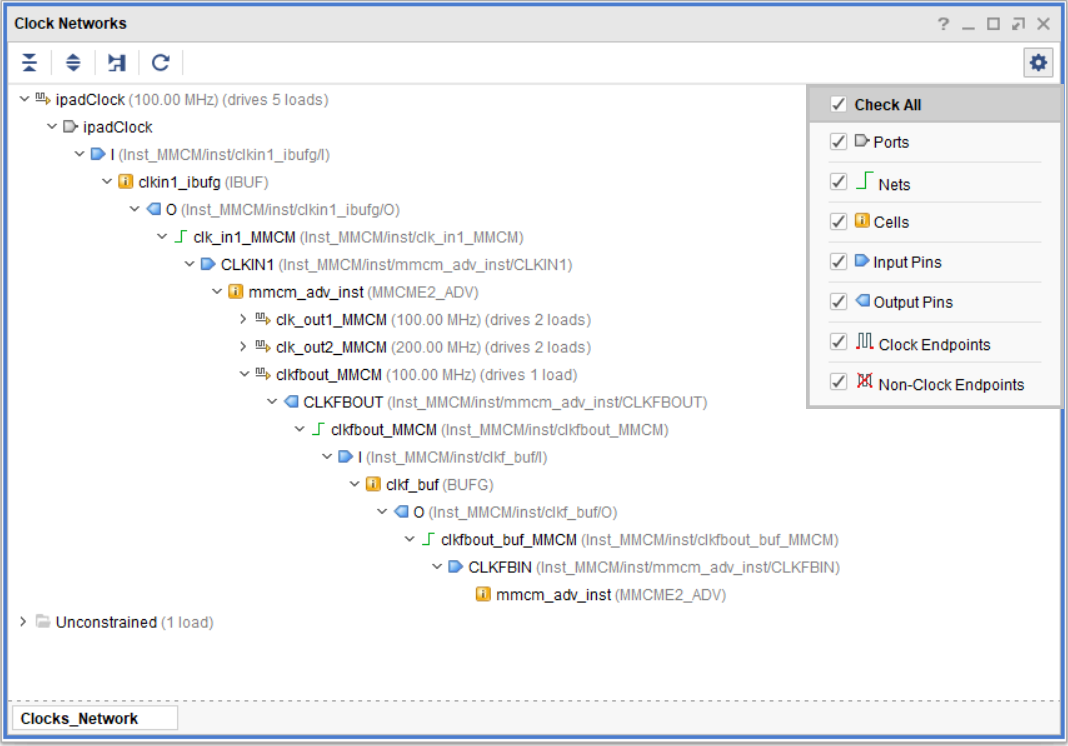Select the CLKFBIN input pin item
This screenshot has width=1068, height=746.
(502, 567)
